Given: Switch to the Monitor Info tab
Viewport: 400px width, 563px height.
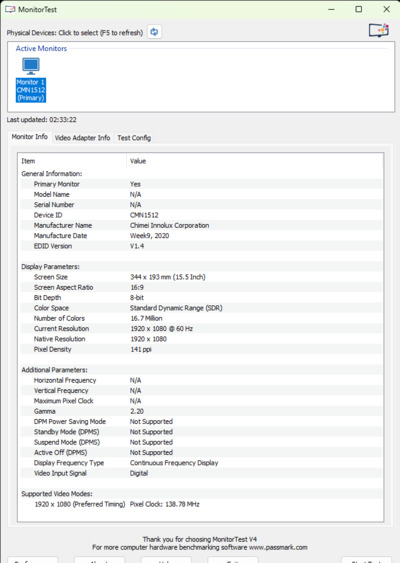Looking at the screenshot, I should click(29, 137).
